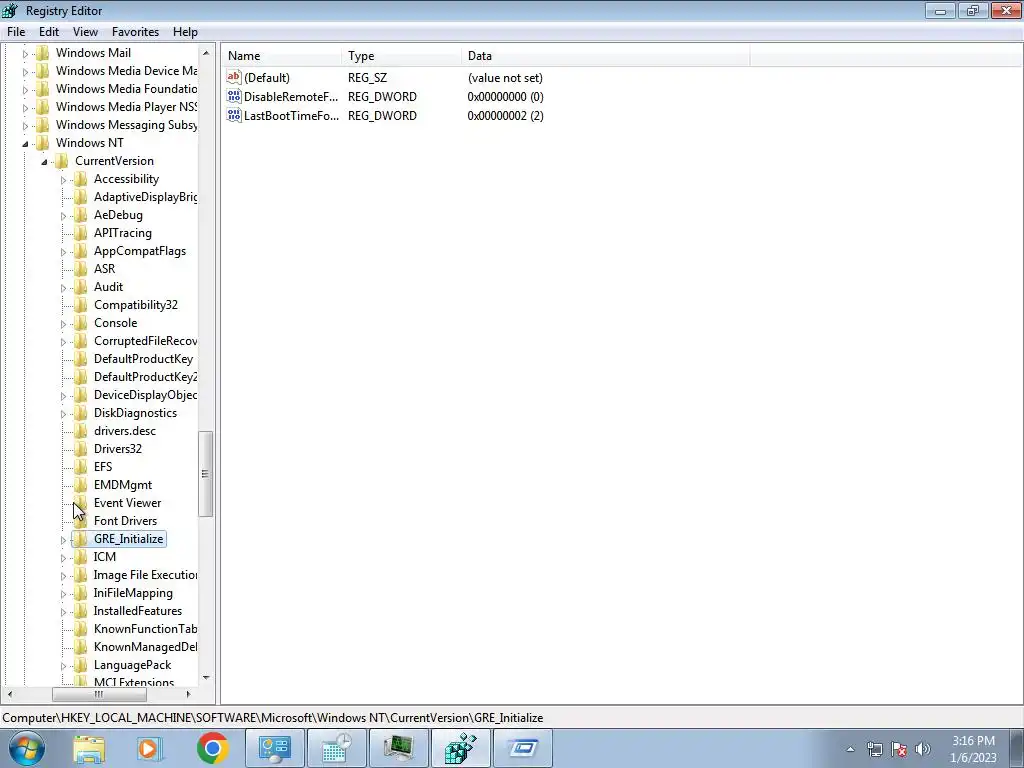Open the Favorites menu
The width and height of the screenshot is (1024, 768).
(x=135, y=32)
